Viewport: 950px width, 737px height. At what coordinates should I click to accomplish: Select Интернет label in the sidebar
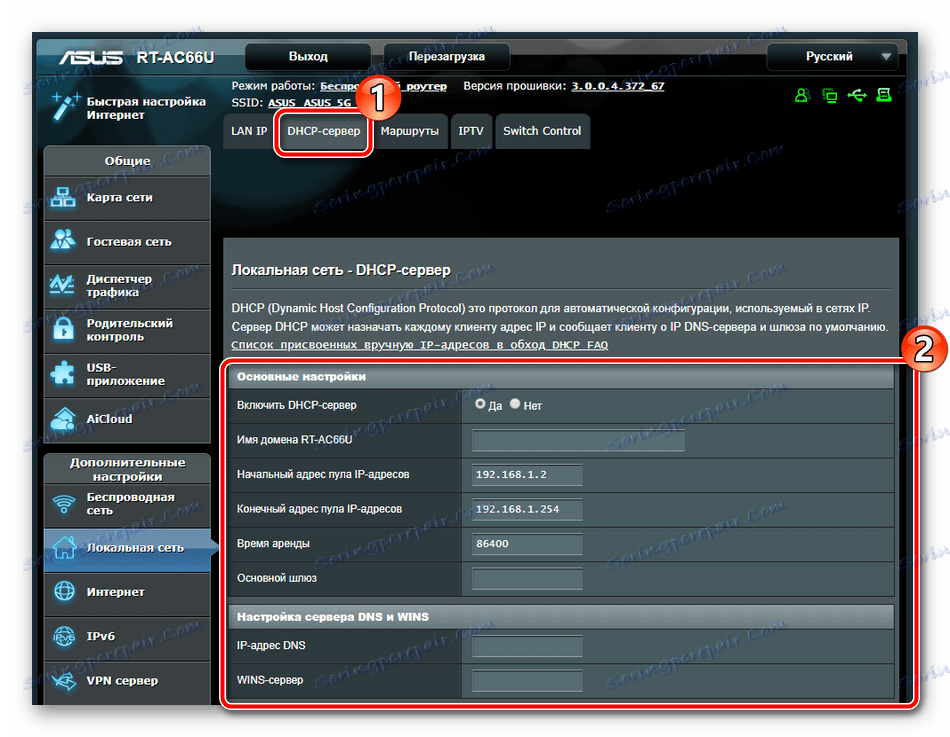[x=115, y=592]
